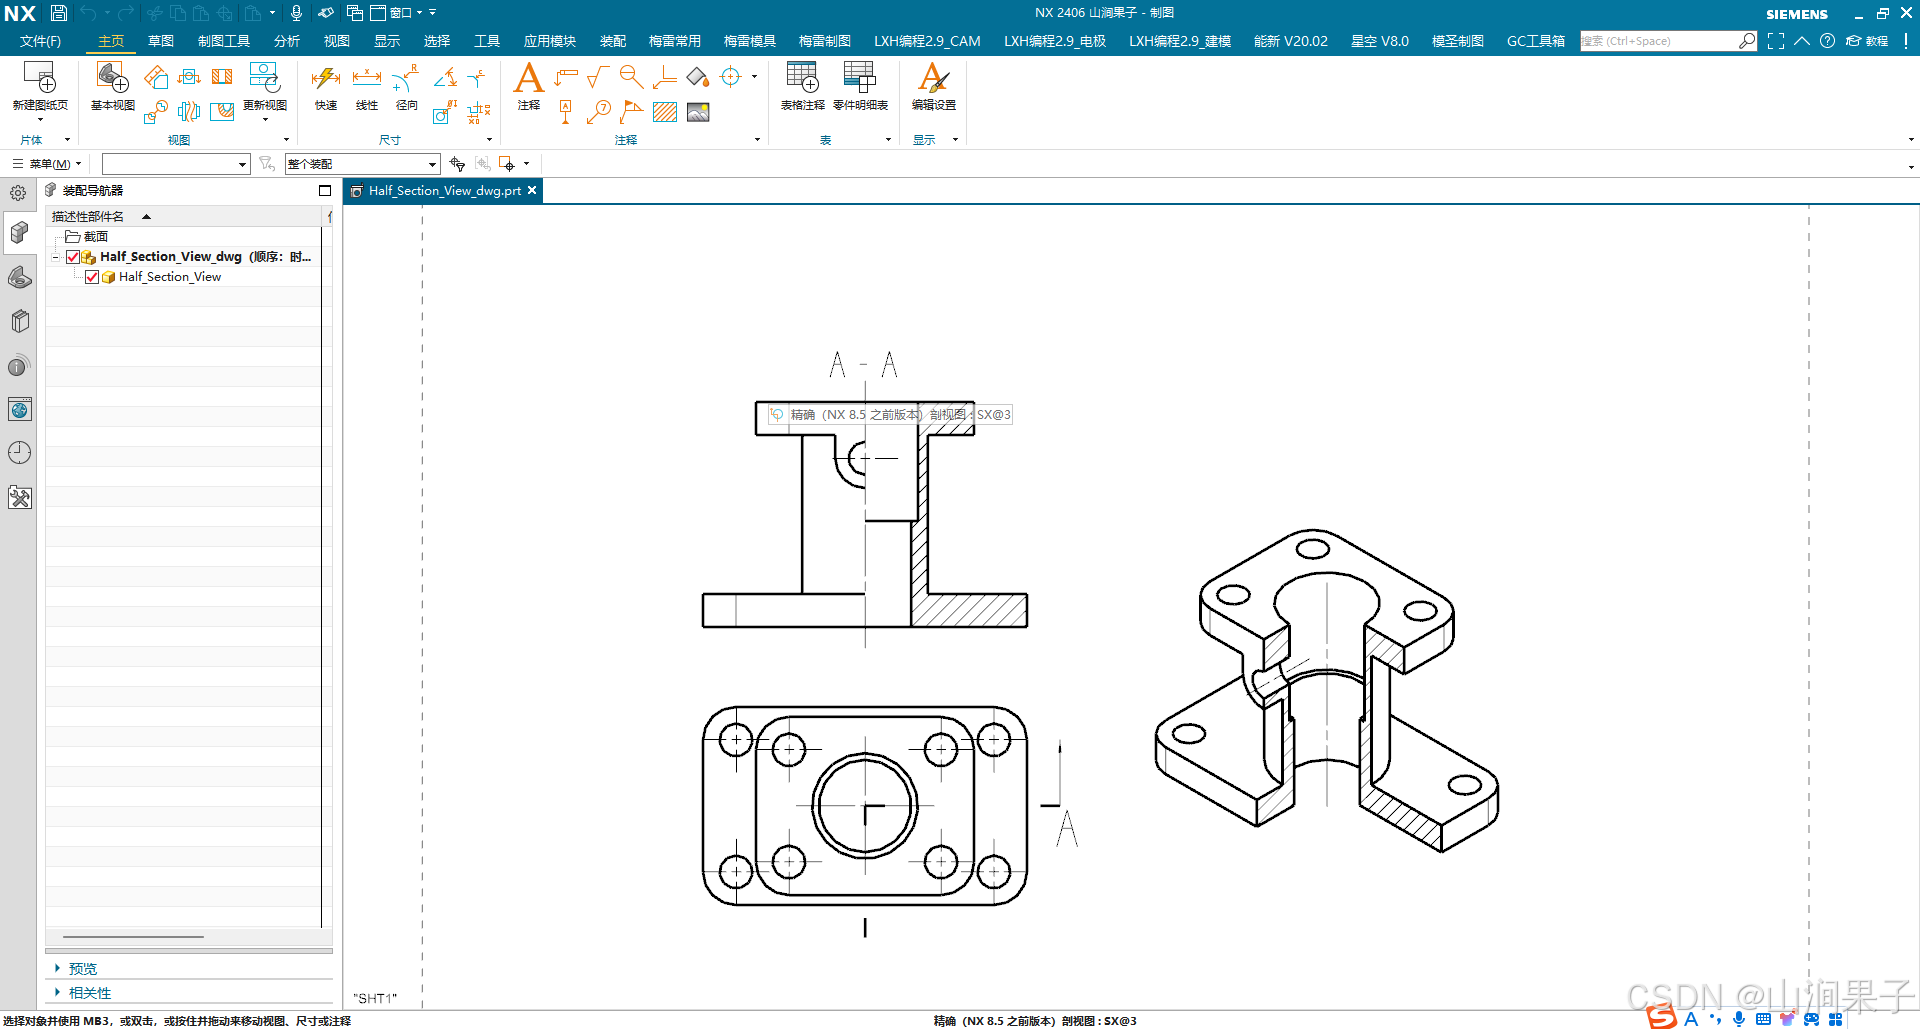The image size is (1920, 1029).
Task: Click the Section View tool icon
Action: tap(222, 77)
